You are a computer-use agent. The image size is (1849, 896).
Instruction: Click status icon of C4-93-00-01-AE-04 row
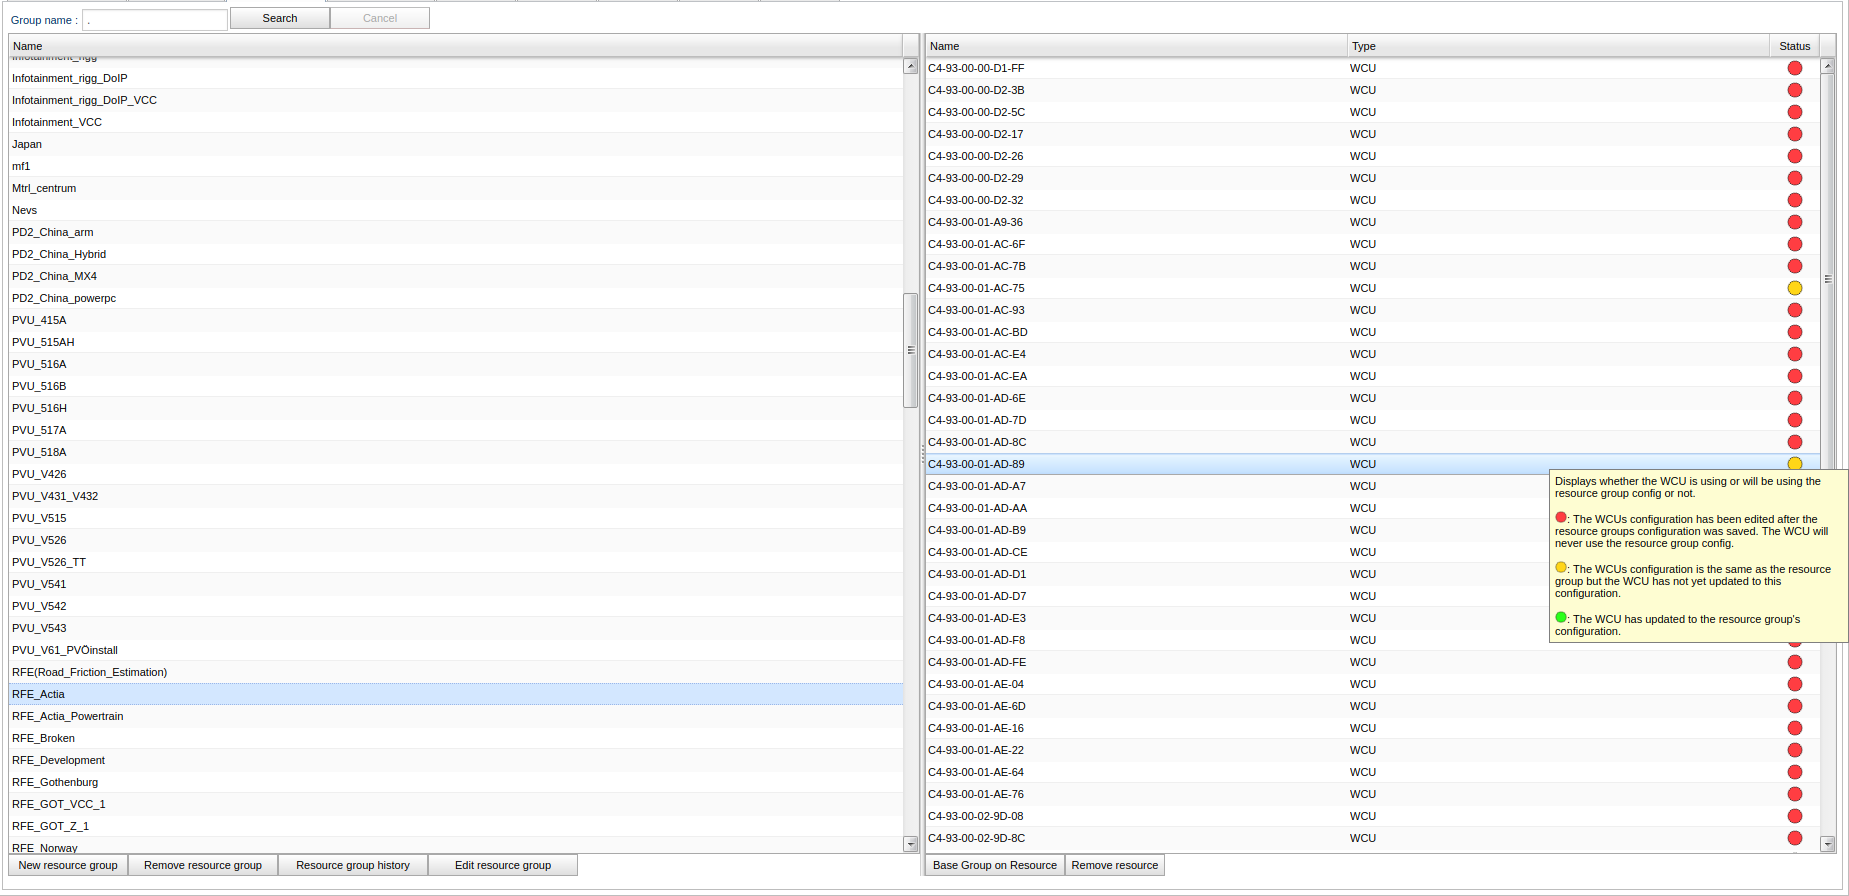1794,684
